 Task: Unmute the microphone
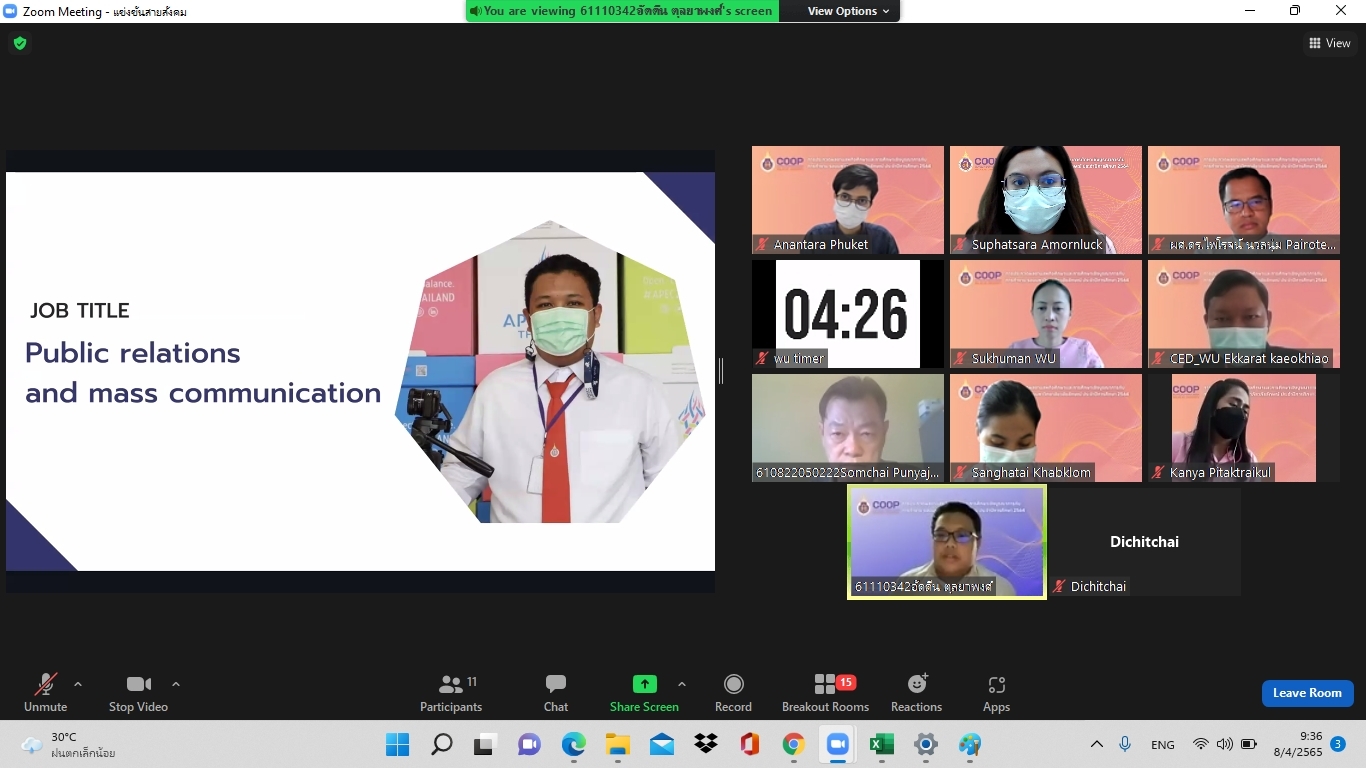[x=46, y=693]
